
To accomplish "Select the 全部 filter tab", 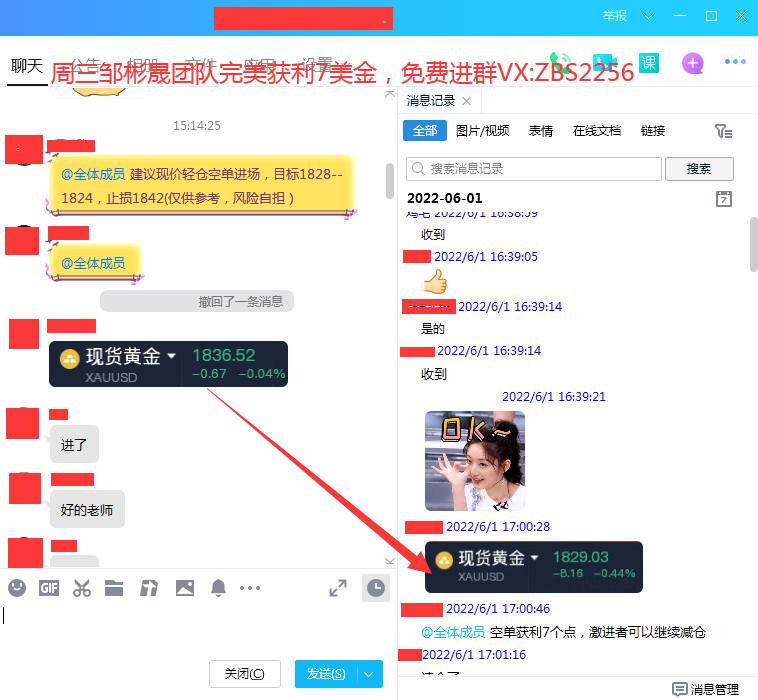I will pyautogui.click(x=425, y=131).
